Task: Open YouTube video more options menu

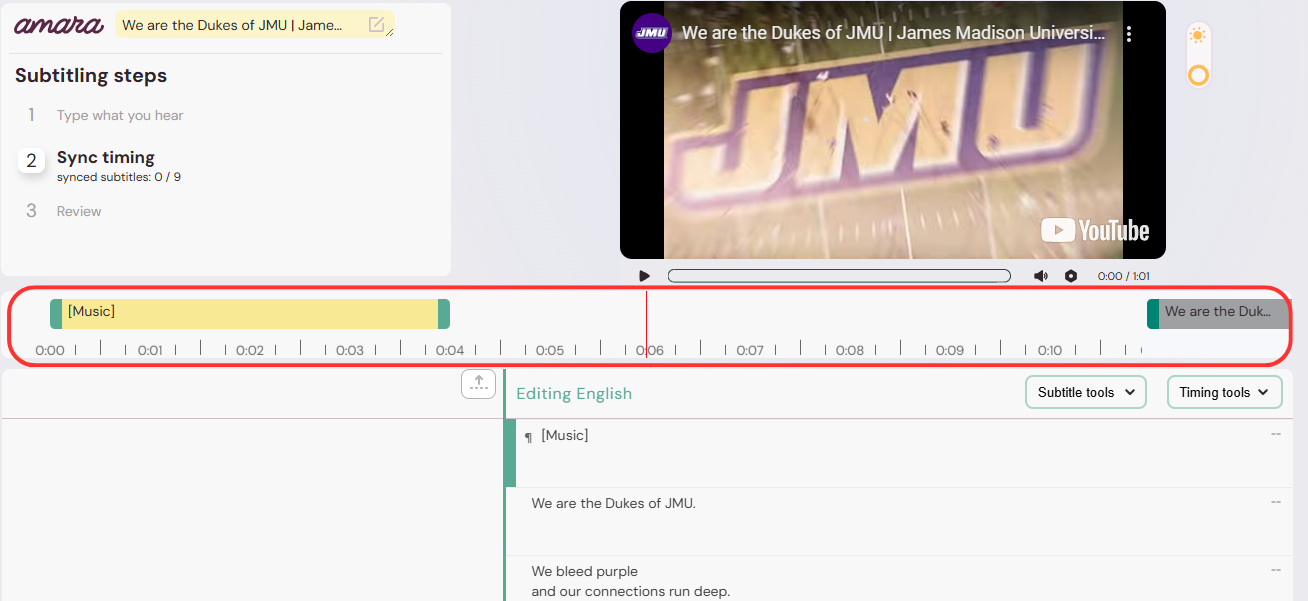Action: pyautogui.click(x=1129, y=34)
